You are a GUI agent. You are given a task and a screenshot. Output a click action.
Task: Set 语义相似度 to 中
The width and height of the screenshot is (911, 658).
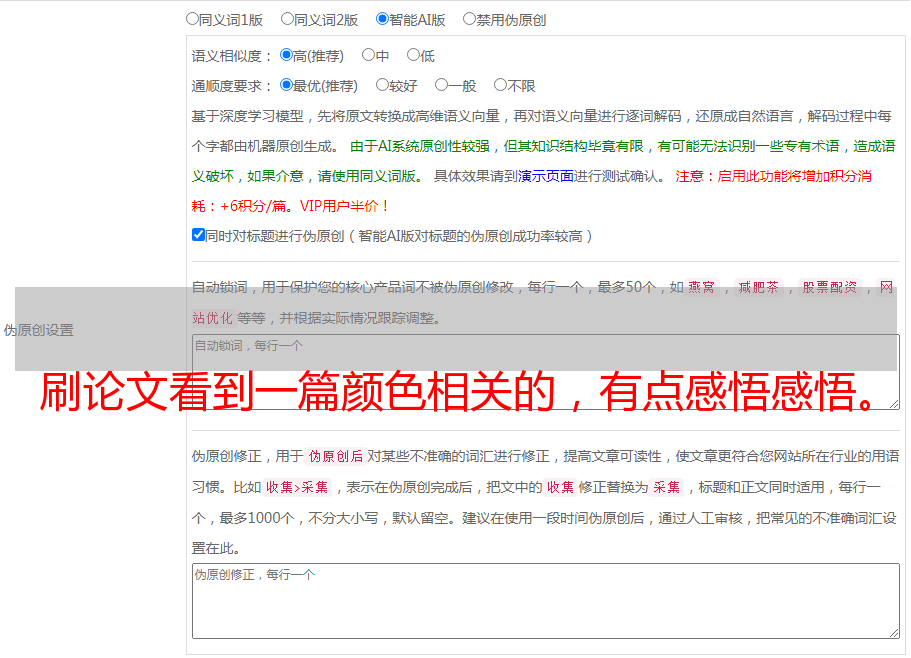coord(368,55)
